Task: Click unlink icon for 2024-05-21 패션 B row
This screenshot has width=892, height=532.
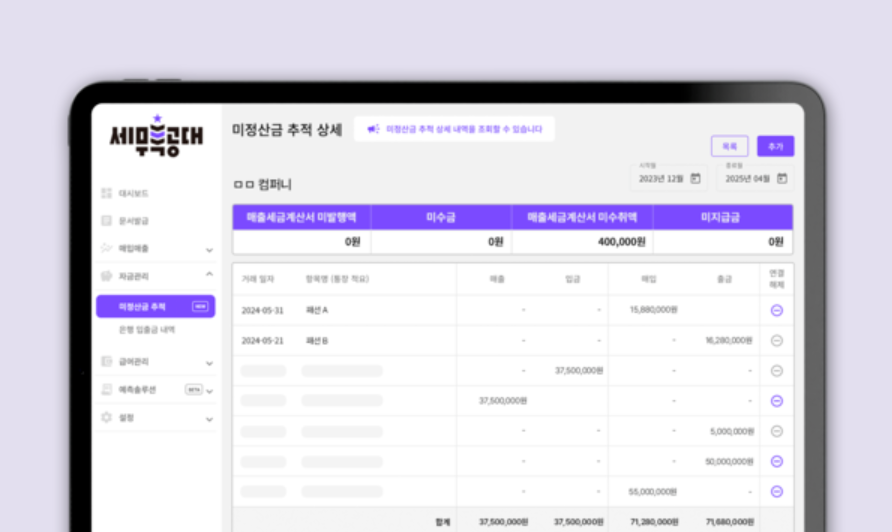Action: pos(777,340)
